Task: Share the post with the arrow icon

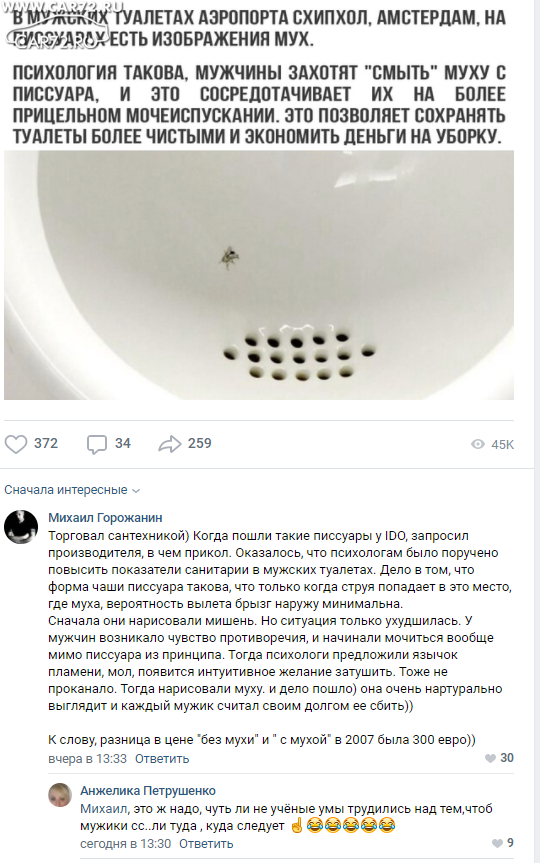Action: pyautogui.click(x=170, y=444)
